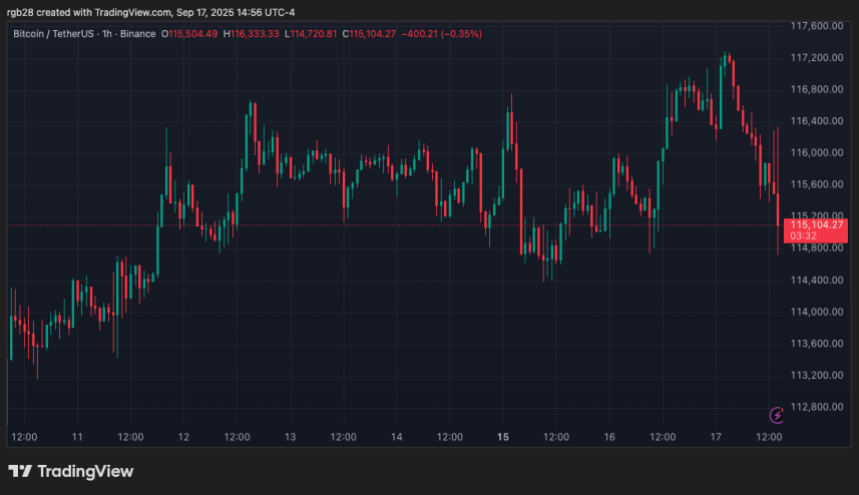This screenshot has width=859, height=495.
Task: Click the close price value C115,104.27
Action: tap(369, 34)
